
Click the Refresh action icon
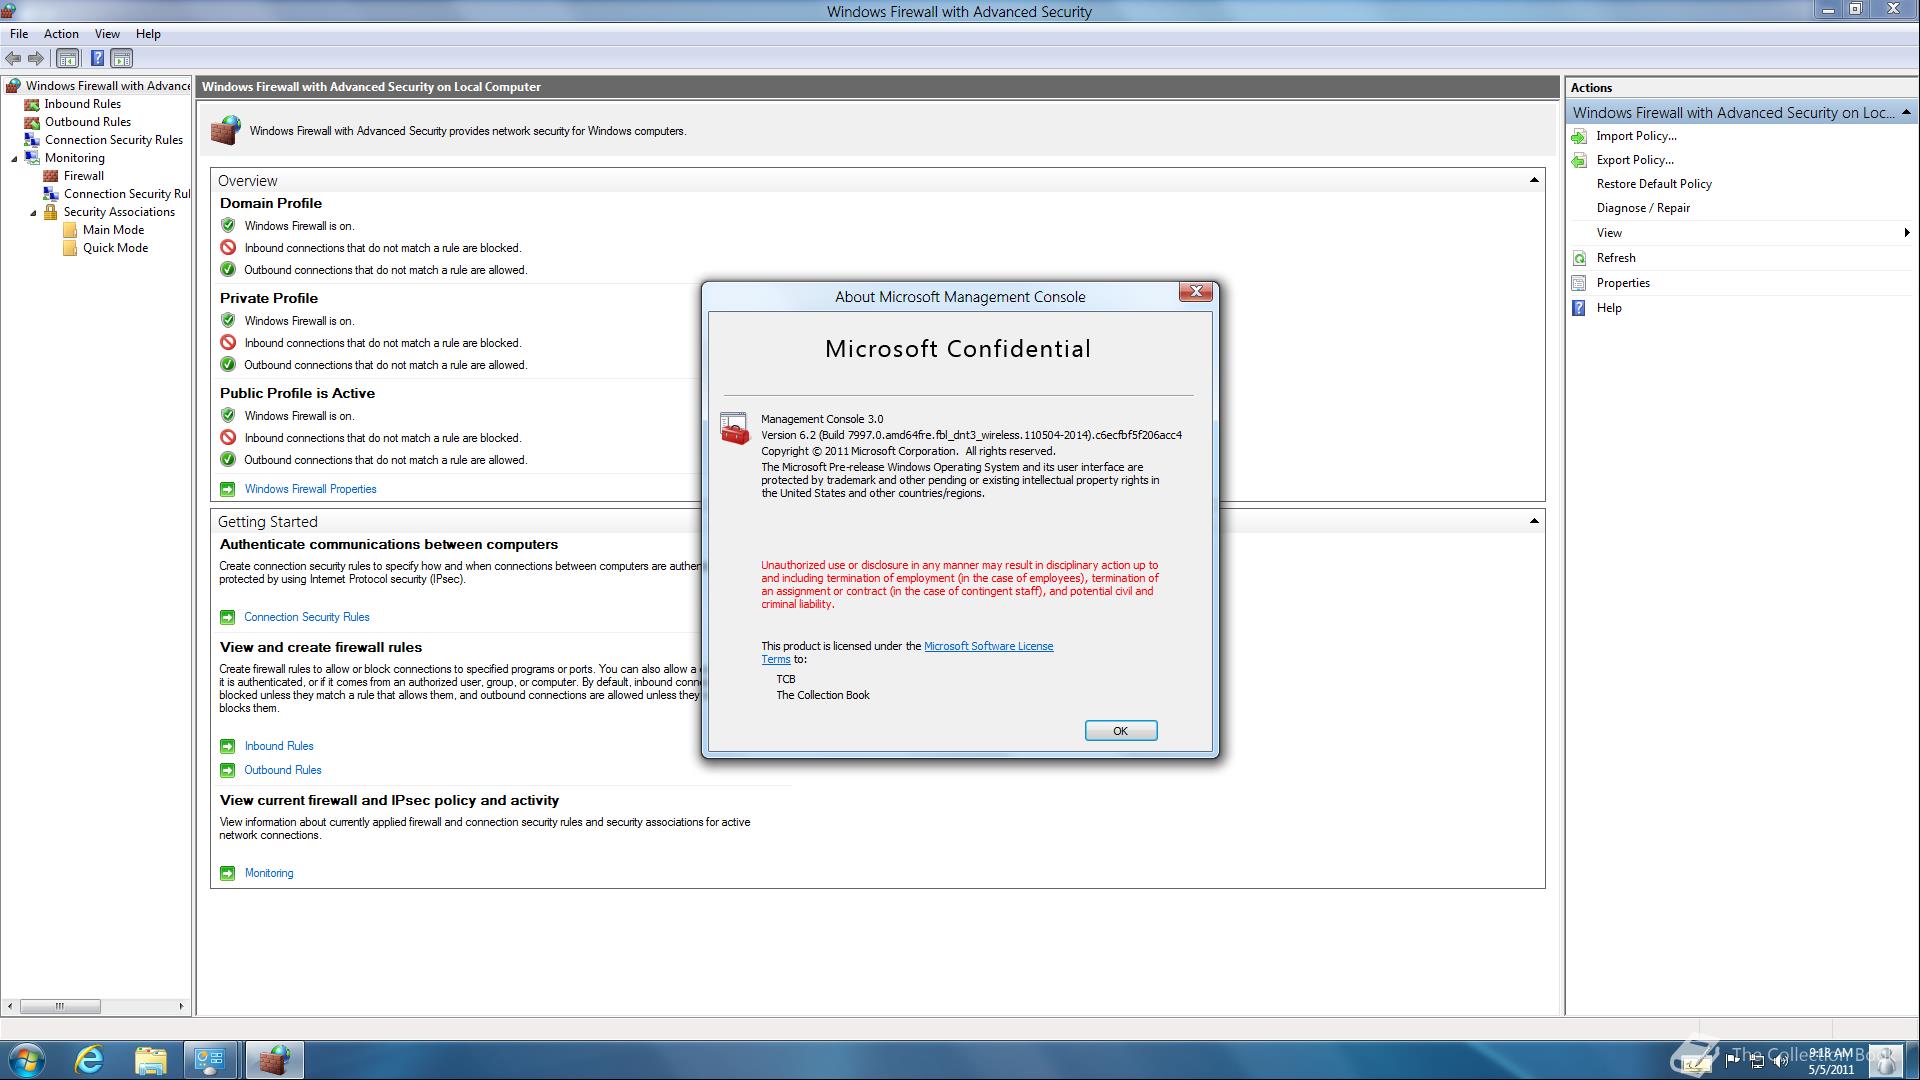point(1579,258)
